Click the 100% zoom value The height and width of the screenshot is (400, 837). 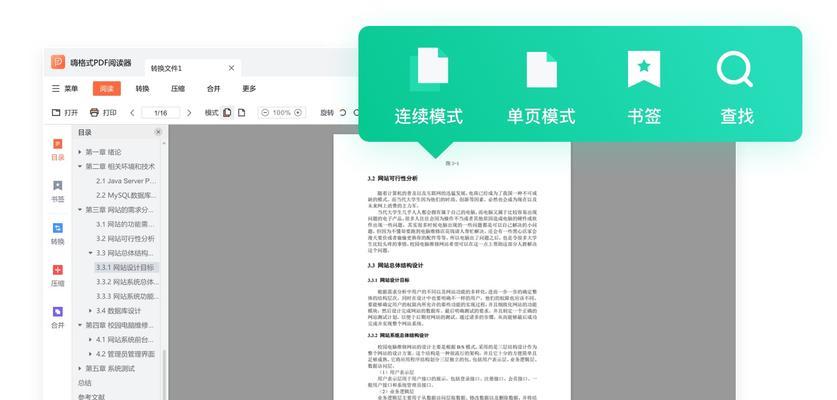tap(281, 113)
